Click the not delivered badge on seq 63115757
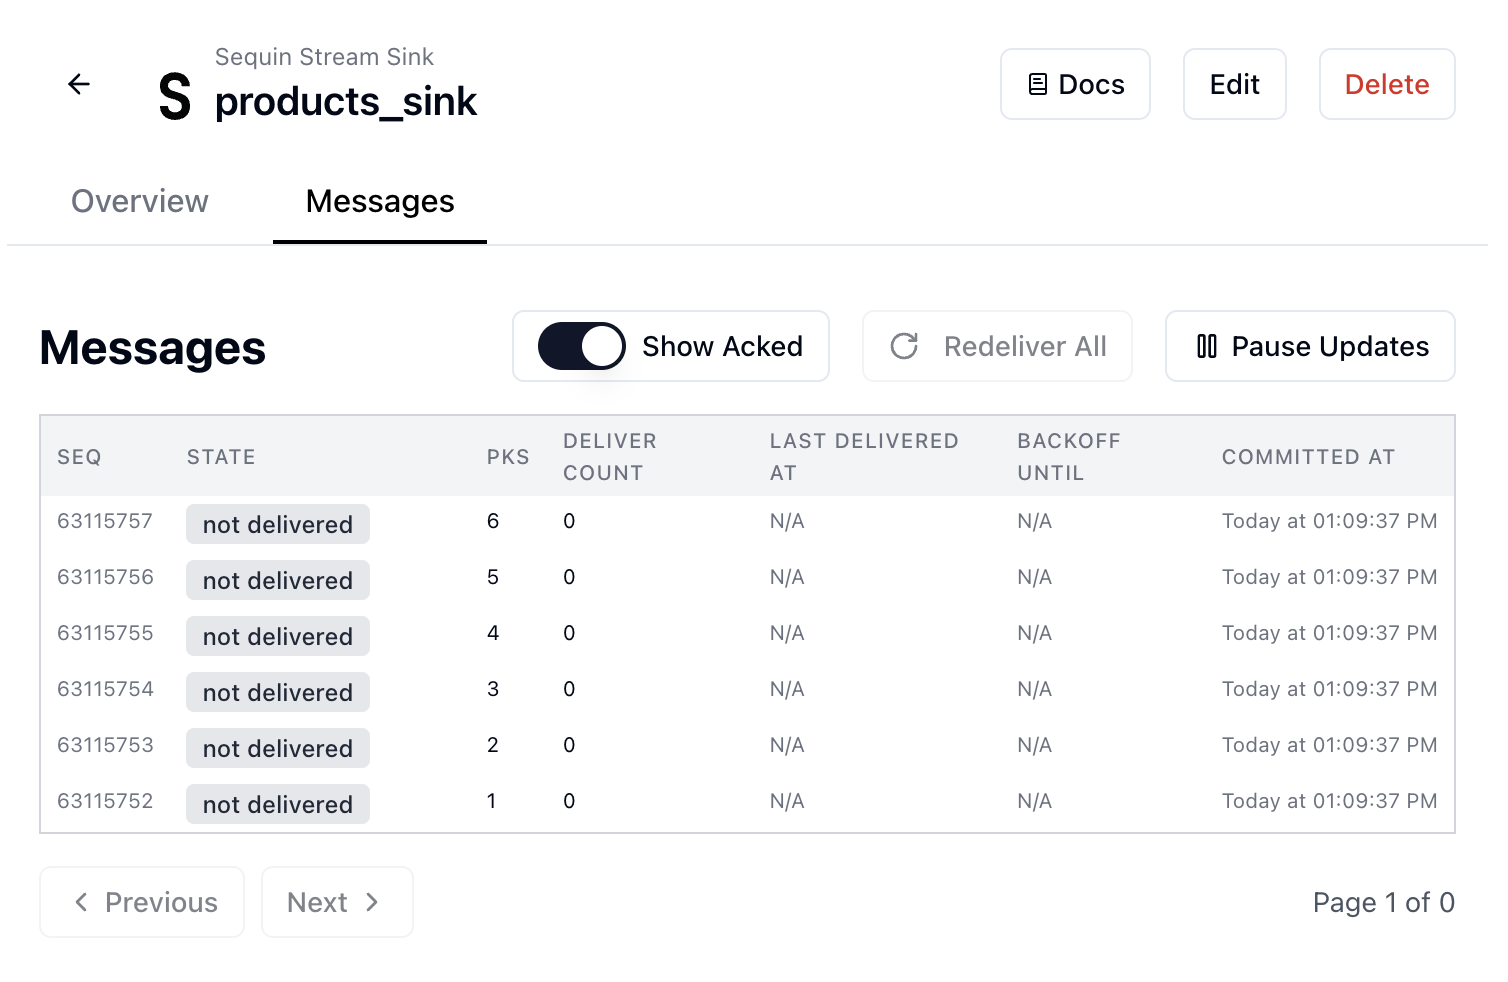 click(x=277, y=524)
